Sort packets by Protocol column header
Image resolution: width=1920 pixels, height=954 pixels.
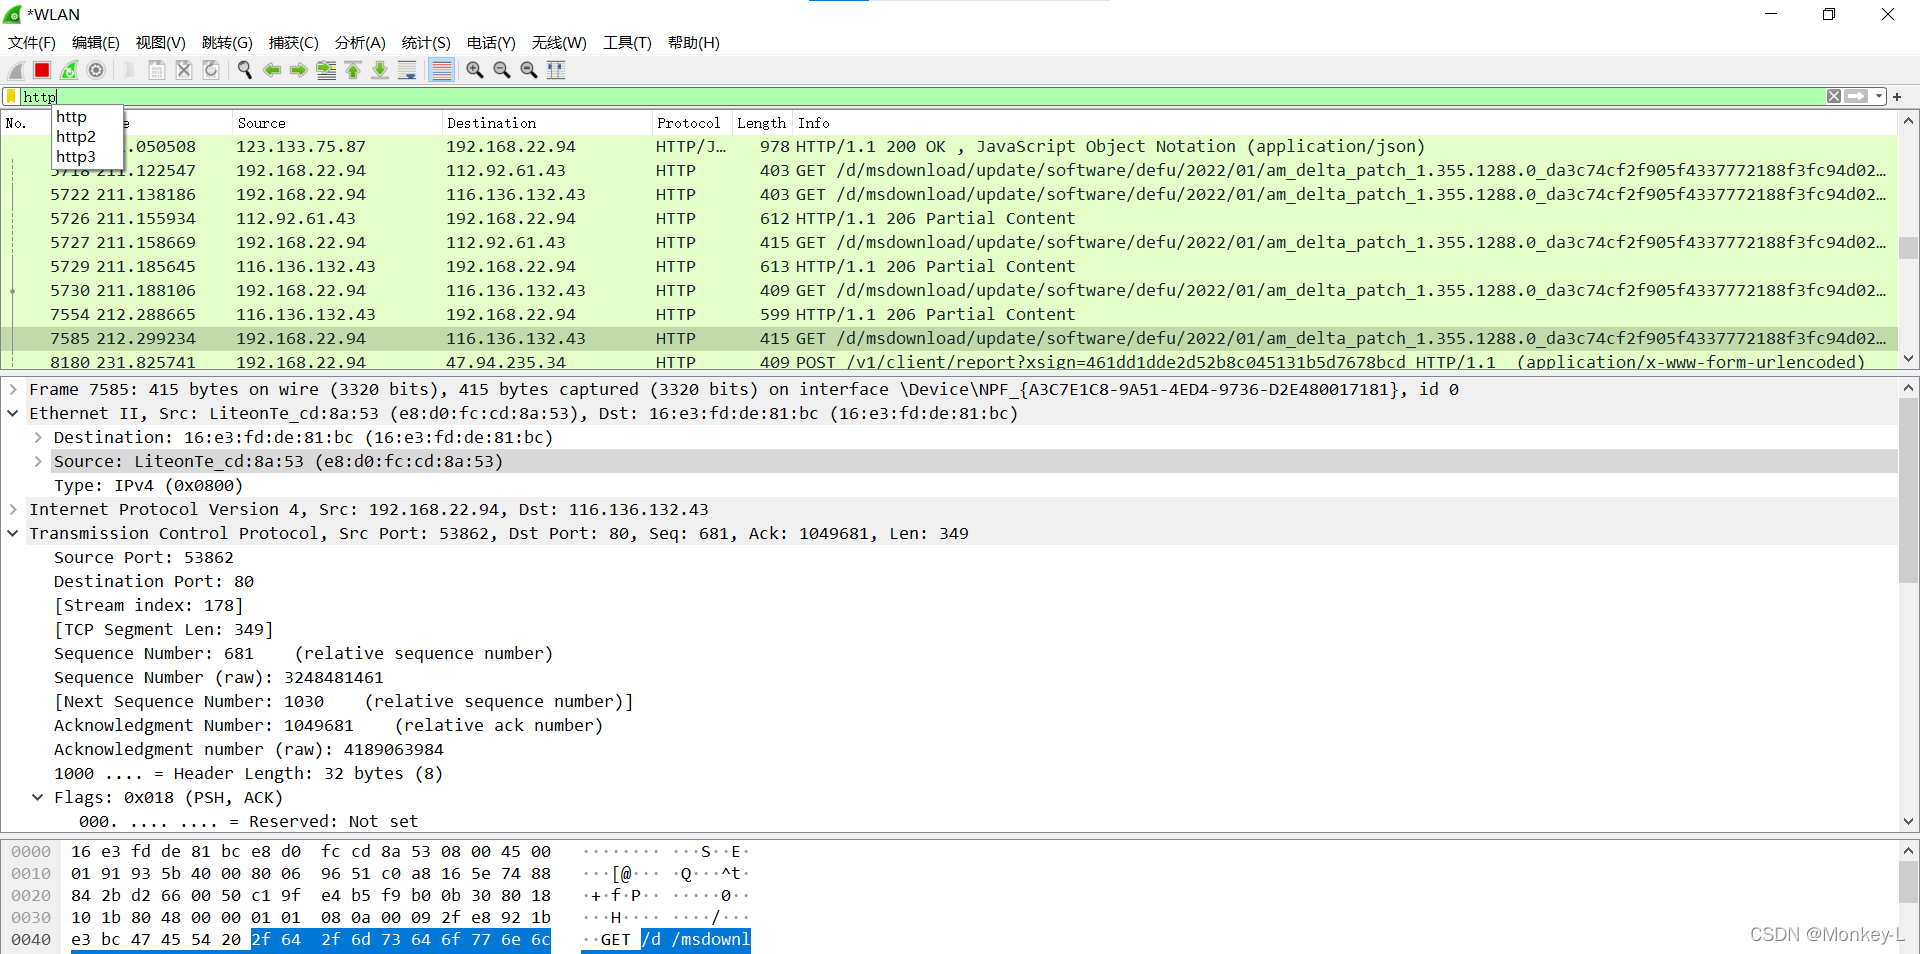click(x=691, y=123)
